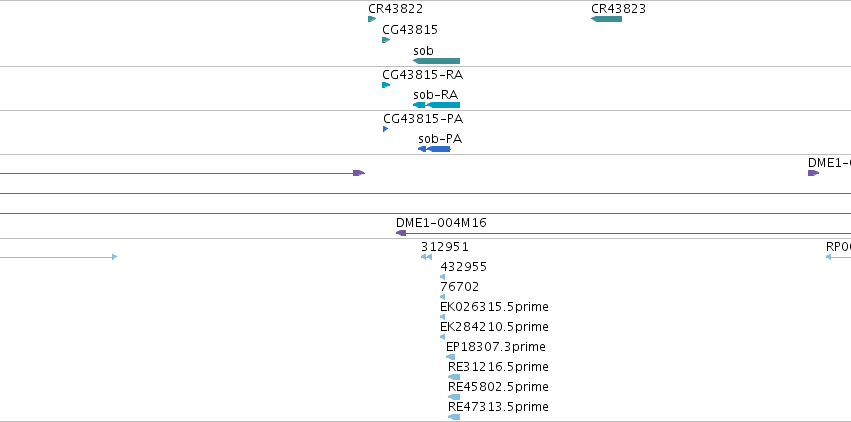
Task: Click the 76702 label text
Action: 460,286
